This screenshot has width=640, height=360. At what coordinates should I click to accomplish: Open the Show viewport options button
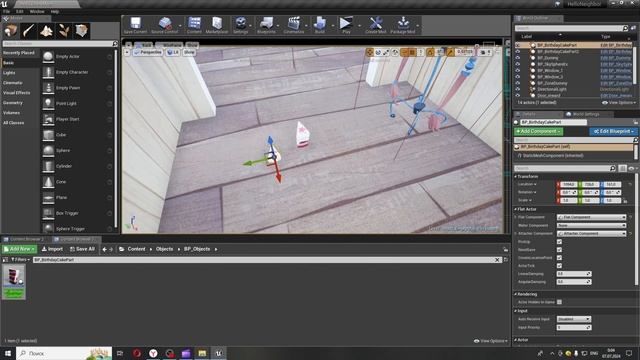coord(189,52)
